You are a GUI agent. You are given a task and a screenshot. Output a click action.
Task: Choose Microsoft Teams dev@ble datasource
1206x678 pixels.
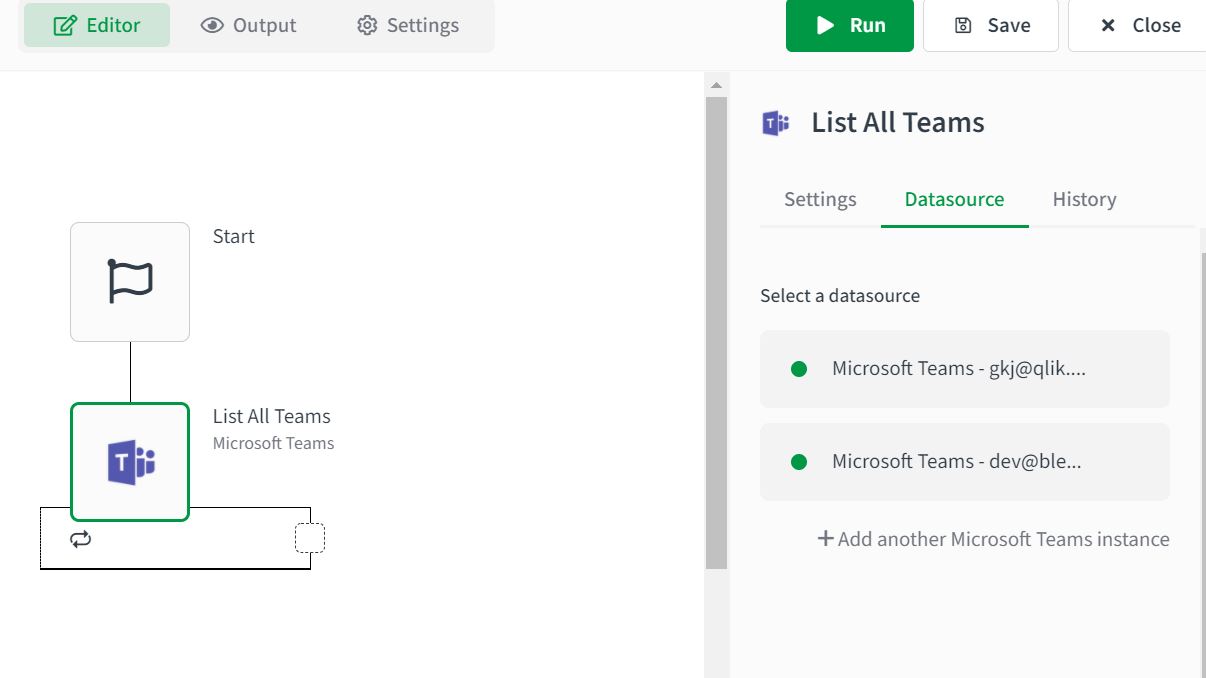[965, 462]
